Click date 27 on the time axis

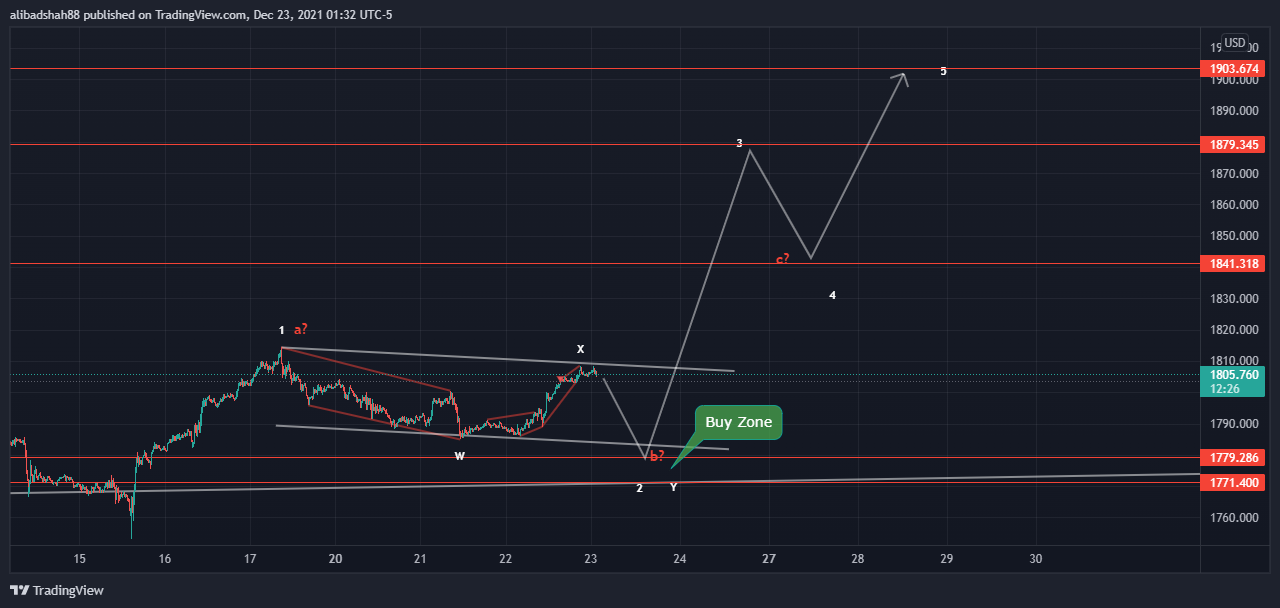(x=769, y=558)
